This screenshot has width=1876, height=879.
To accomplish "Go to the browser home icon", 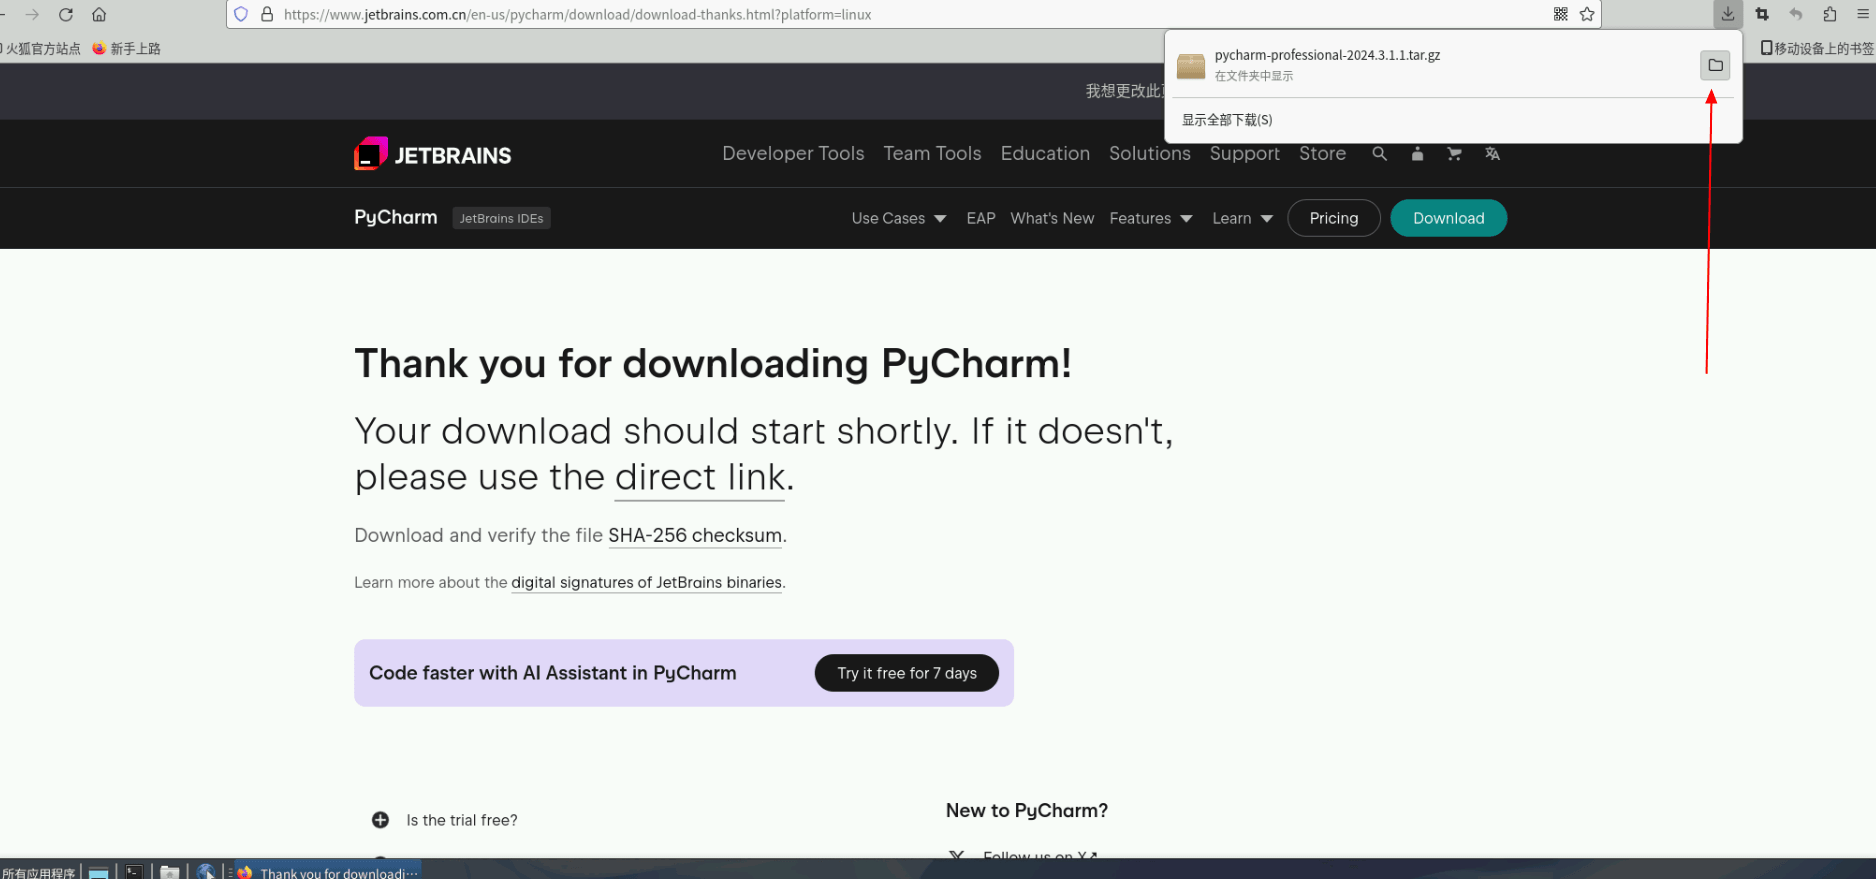I will point(99,14).
